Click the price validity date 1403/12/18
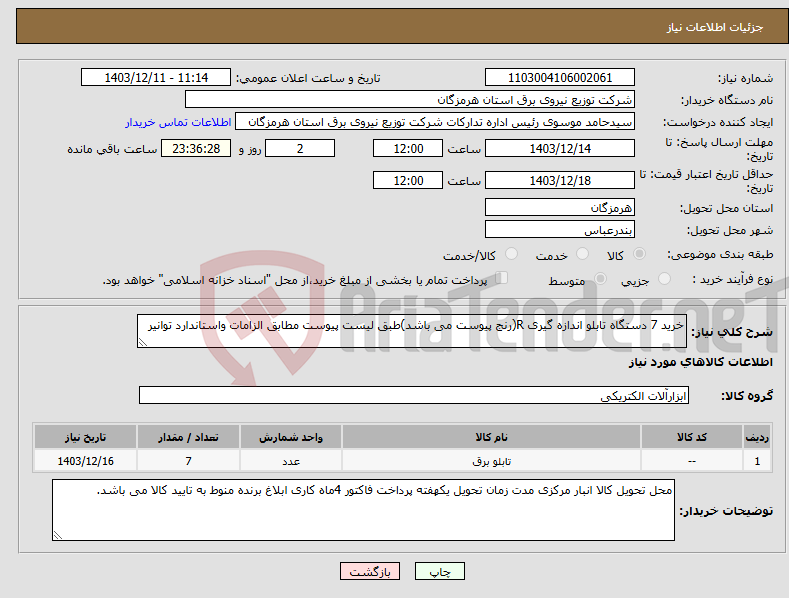This screenshot has width=789, height=598. [560, 181]
